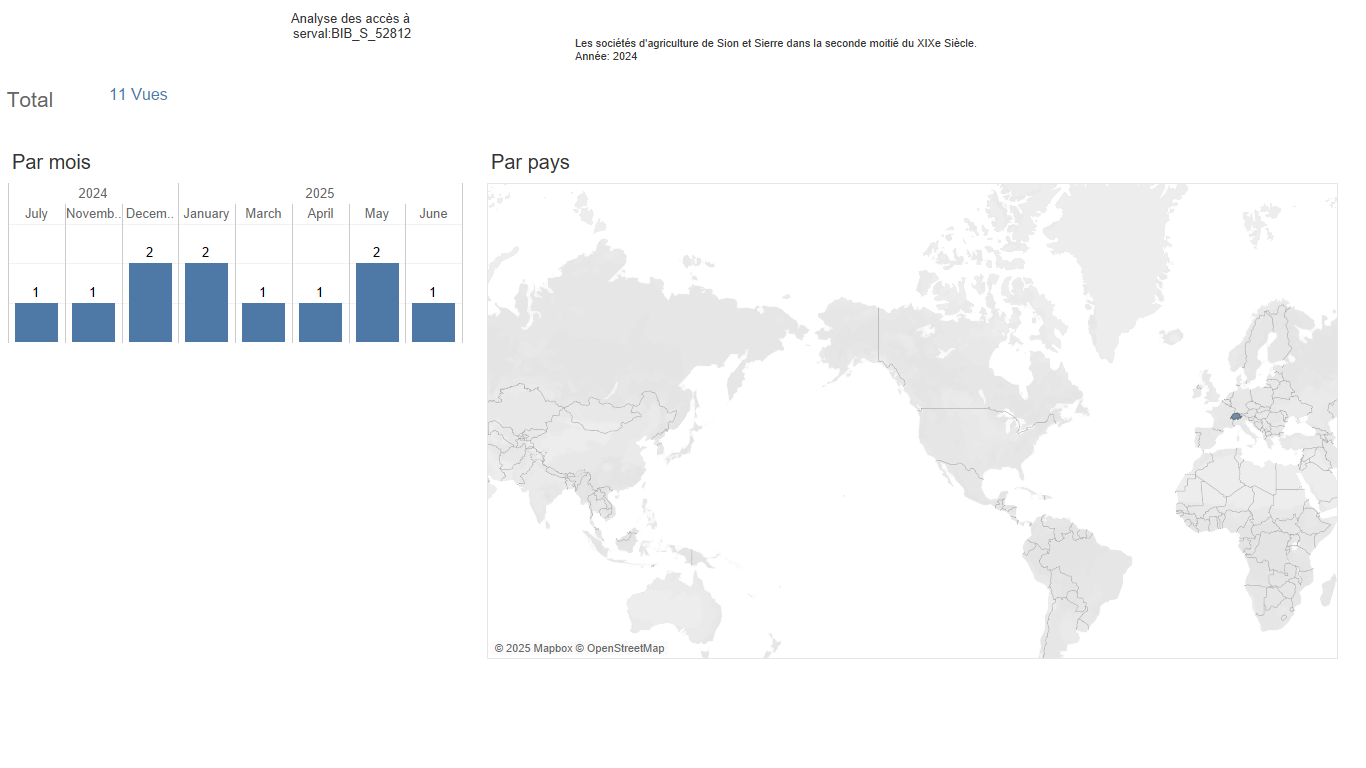
Task: Click the '2025' year header
Action: 320,193
